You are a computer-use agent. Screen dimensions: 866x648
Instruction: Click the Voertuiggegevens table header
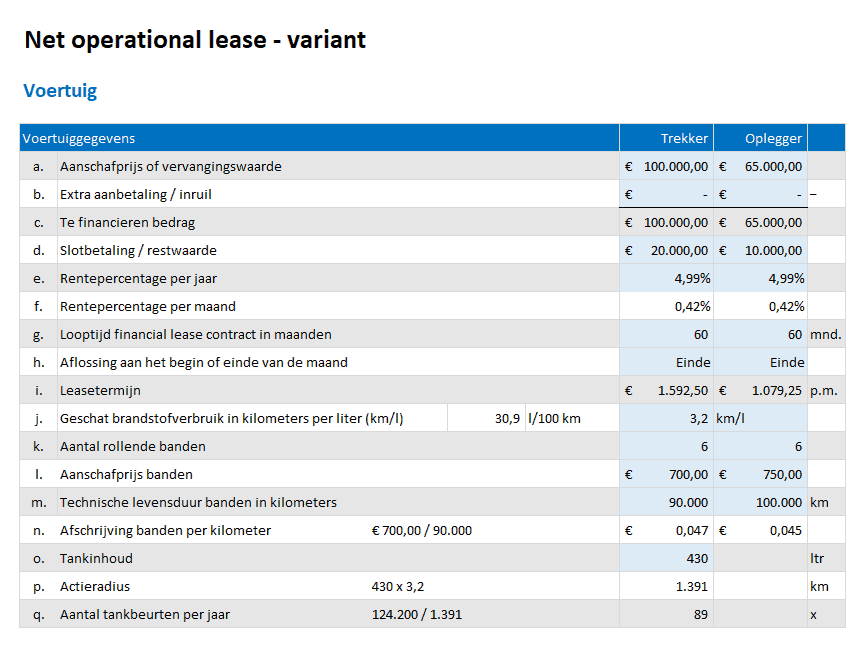[79, 138]
